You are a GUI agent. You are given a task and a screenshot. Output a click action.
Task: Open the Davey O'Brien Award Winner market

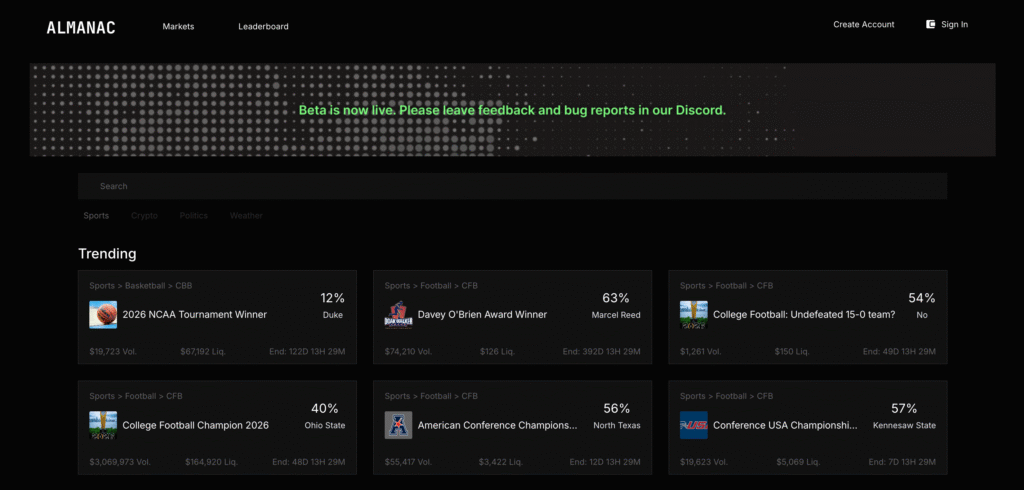pos(482,314)
